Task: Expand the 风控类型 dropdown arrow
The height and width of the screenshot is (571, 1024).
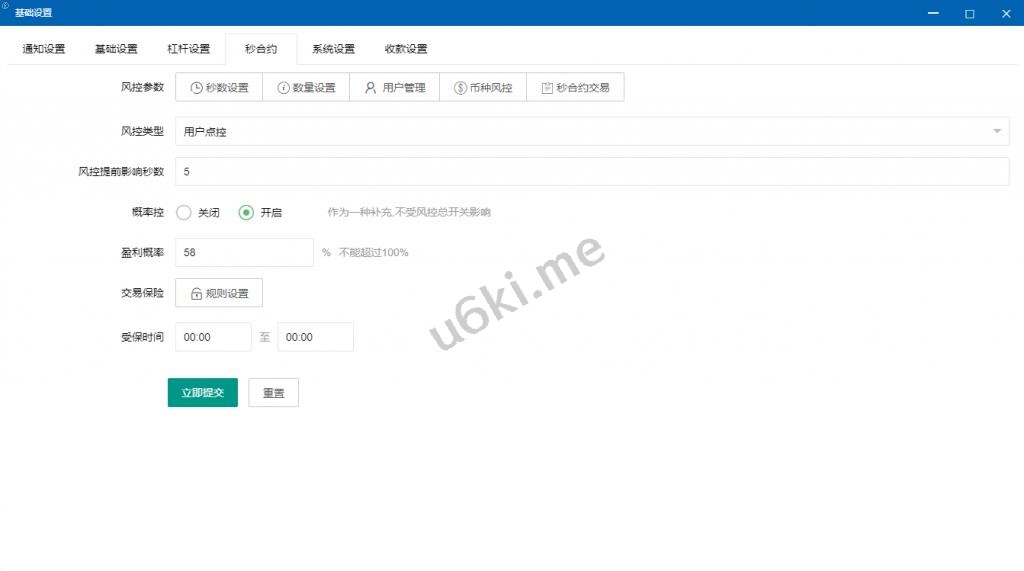Action: pos(996,131)
